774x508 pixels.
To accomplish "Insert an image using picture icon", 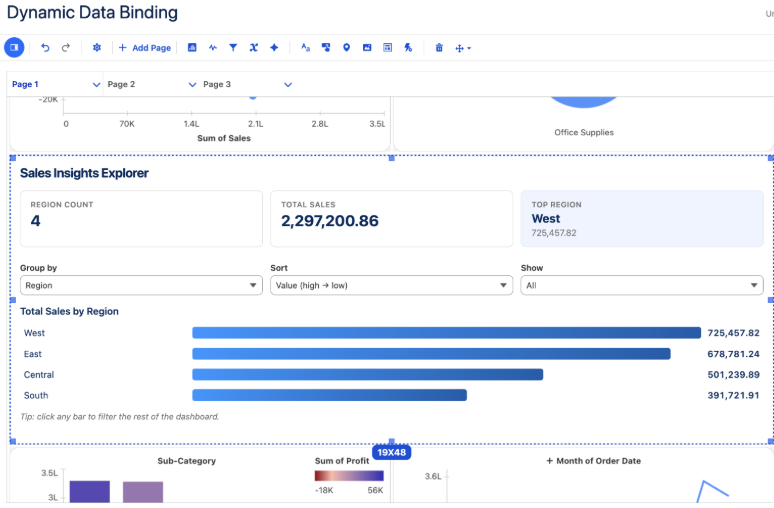I will click(367, 47).
